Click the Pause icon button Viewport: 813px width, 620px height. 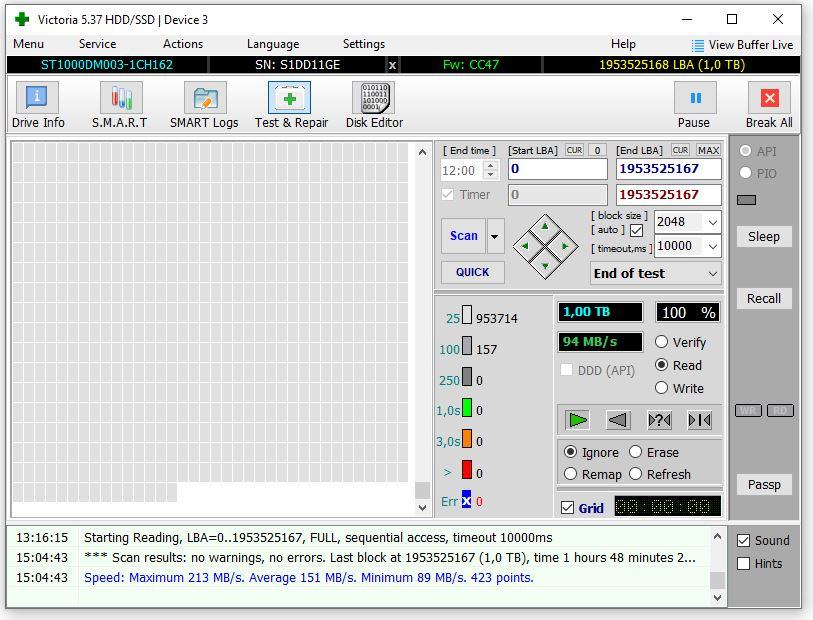[x=695, y=98]
